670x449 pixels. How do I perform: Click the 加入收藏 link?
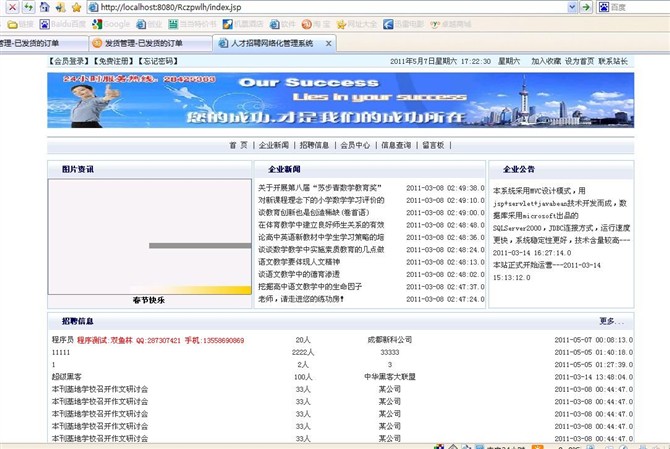(546, 61)
